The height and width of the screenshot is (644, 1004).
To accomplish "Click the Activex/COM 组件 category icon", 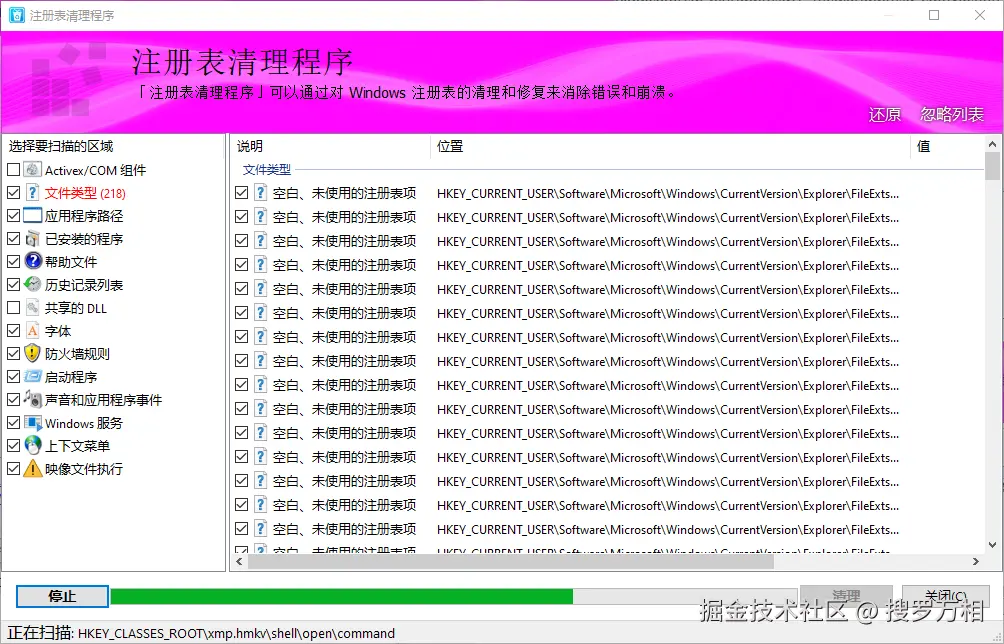I will (33, 170).
